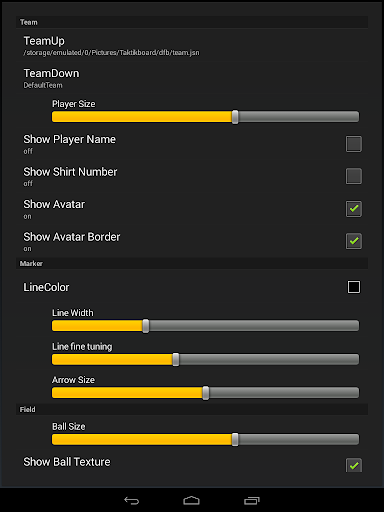Viewport: 384px width, 512px height.
Task: Toggle the Show Ball Texture checkbox
Action: point(354,465)
